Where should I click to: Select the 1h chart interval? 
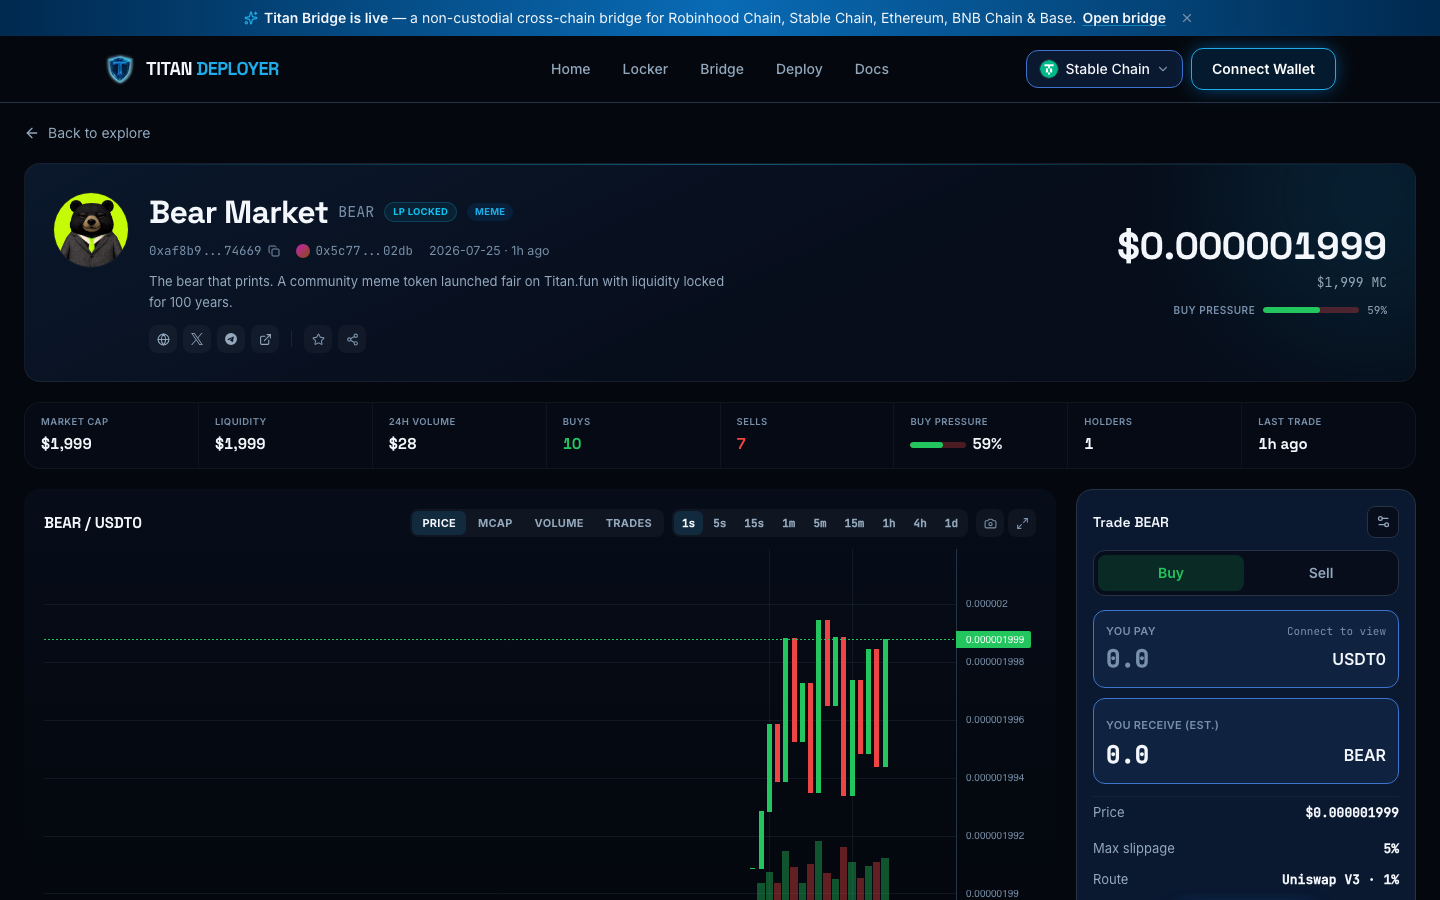(x=889, y=523)
